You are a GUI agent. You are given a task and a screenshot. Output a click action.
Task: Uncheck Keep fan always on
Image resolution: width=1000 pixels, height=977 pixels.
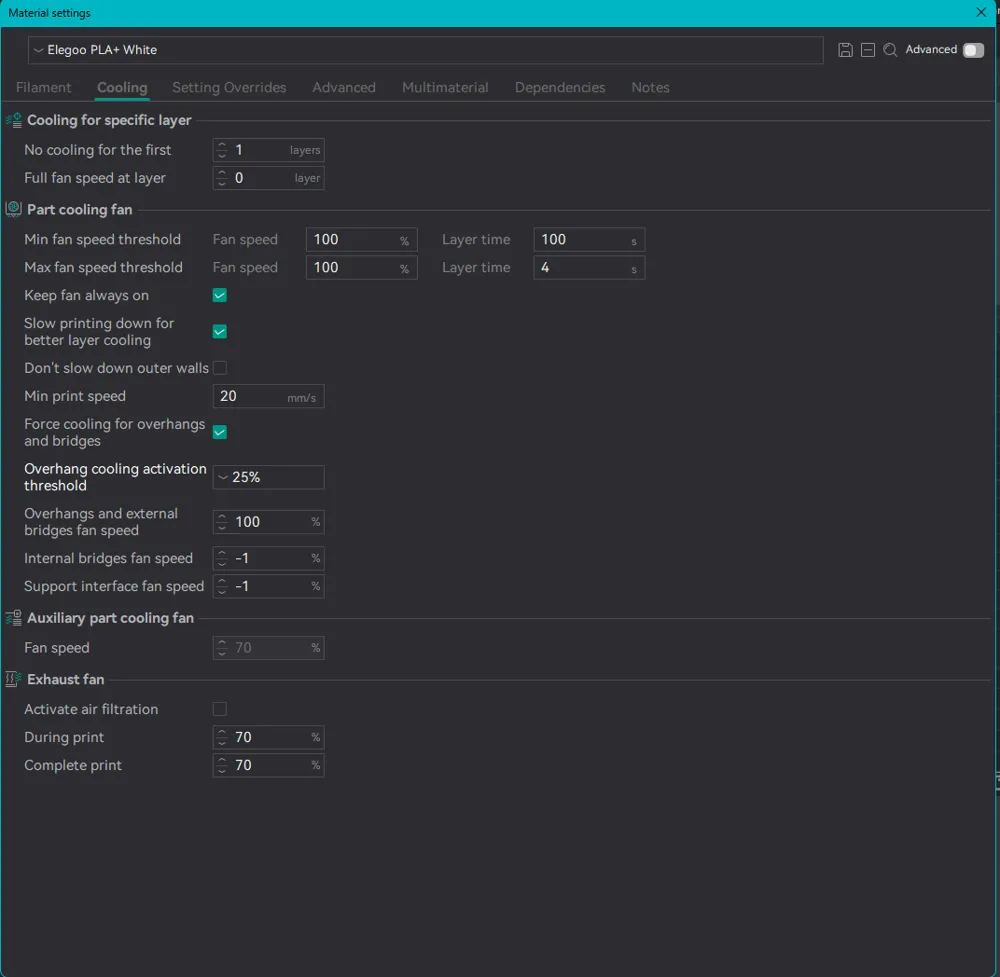tap(220, 296)
